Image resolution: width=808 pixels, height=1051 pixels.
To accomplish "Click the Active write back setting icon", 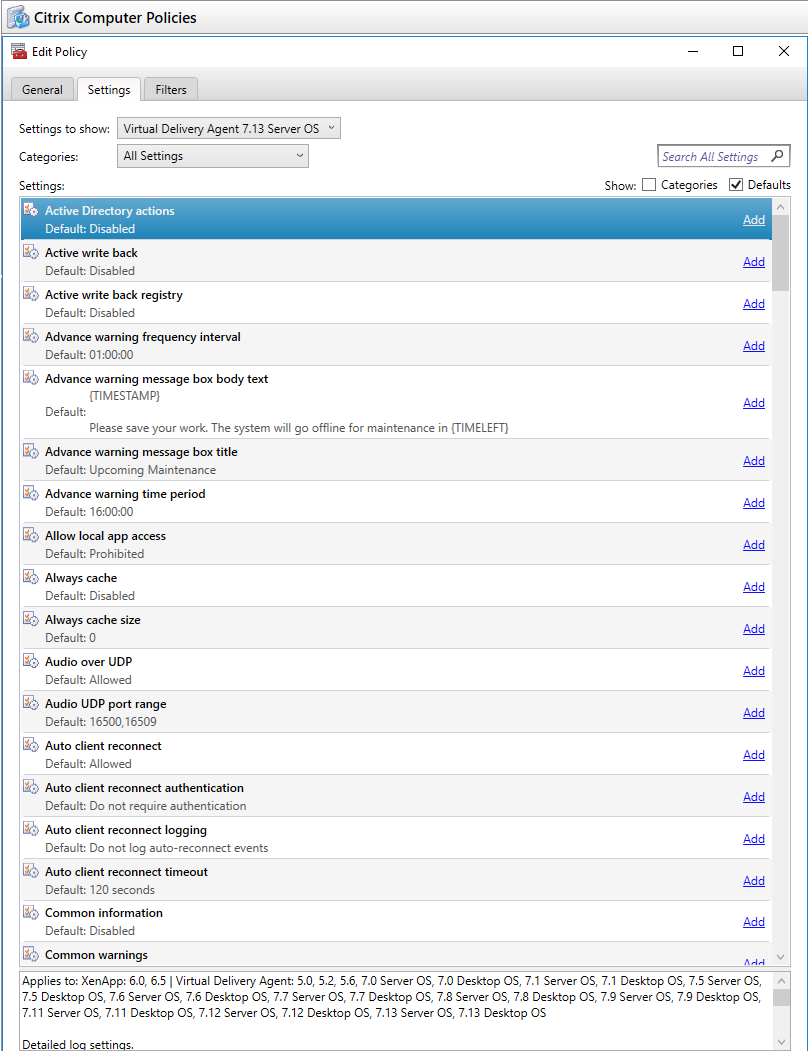I will pyautogui.click(x=31, y=252).
